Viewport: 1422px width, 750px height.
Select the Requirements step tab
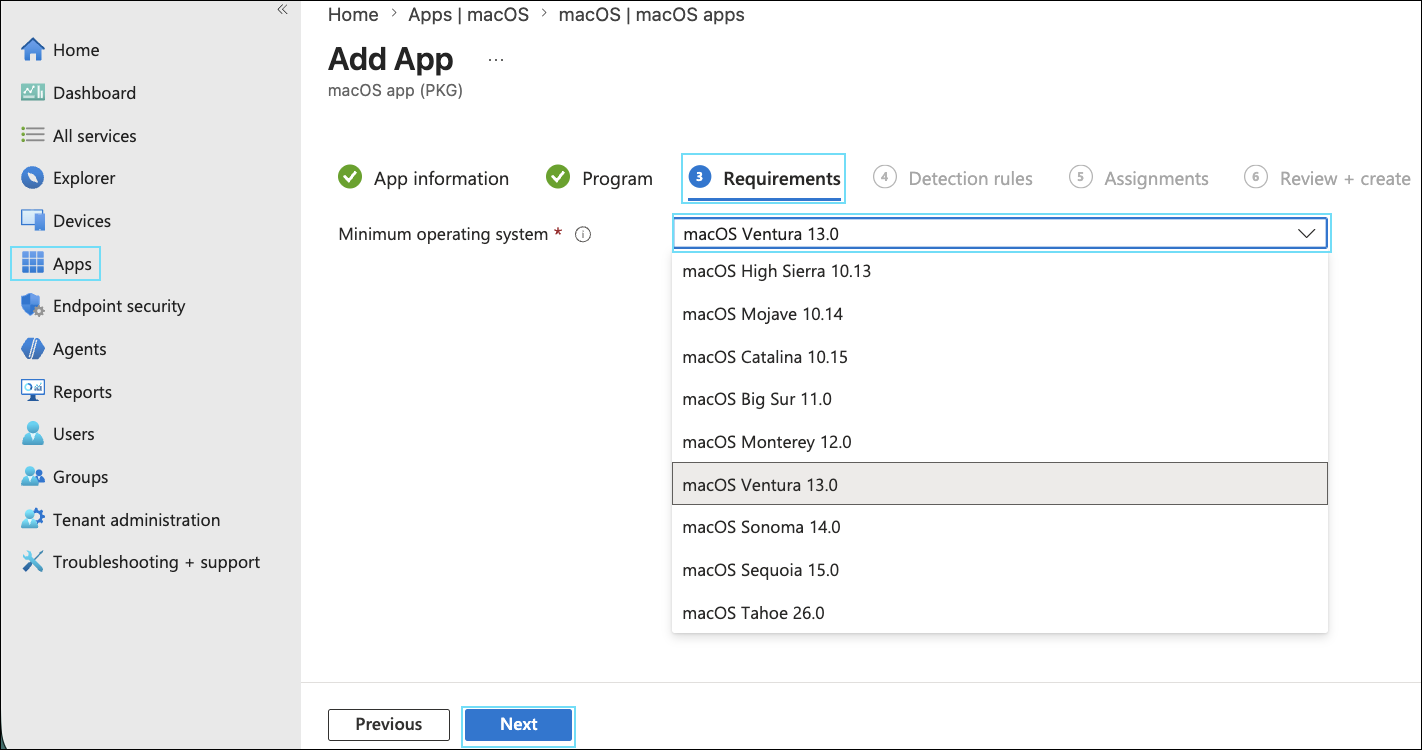click(x=764, y=178)
